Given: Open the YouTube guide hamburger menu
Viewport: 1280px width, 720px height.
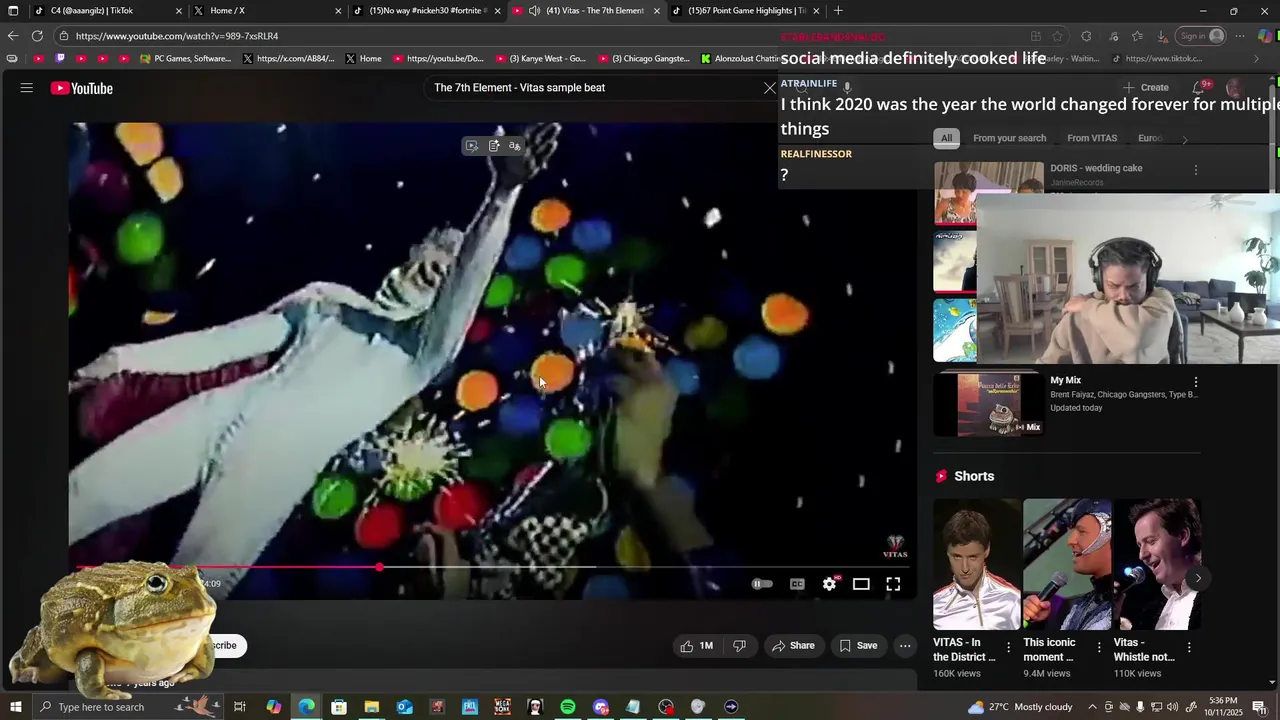Looking at the screenshot, I should (27, 88).
